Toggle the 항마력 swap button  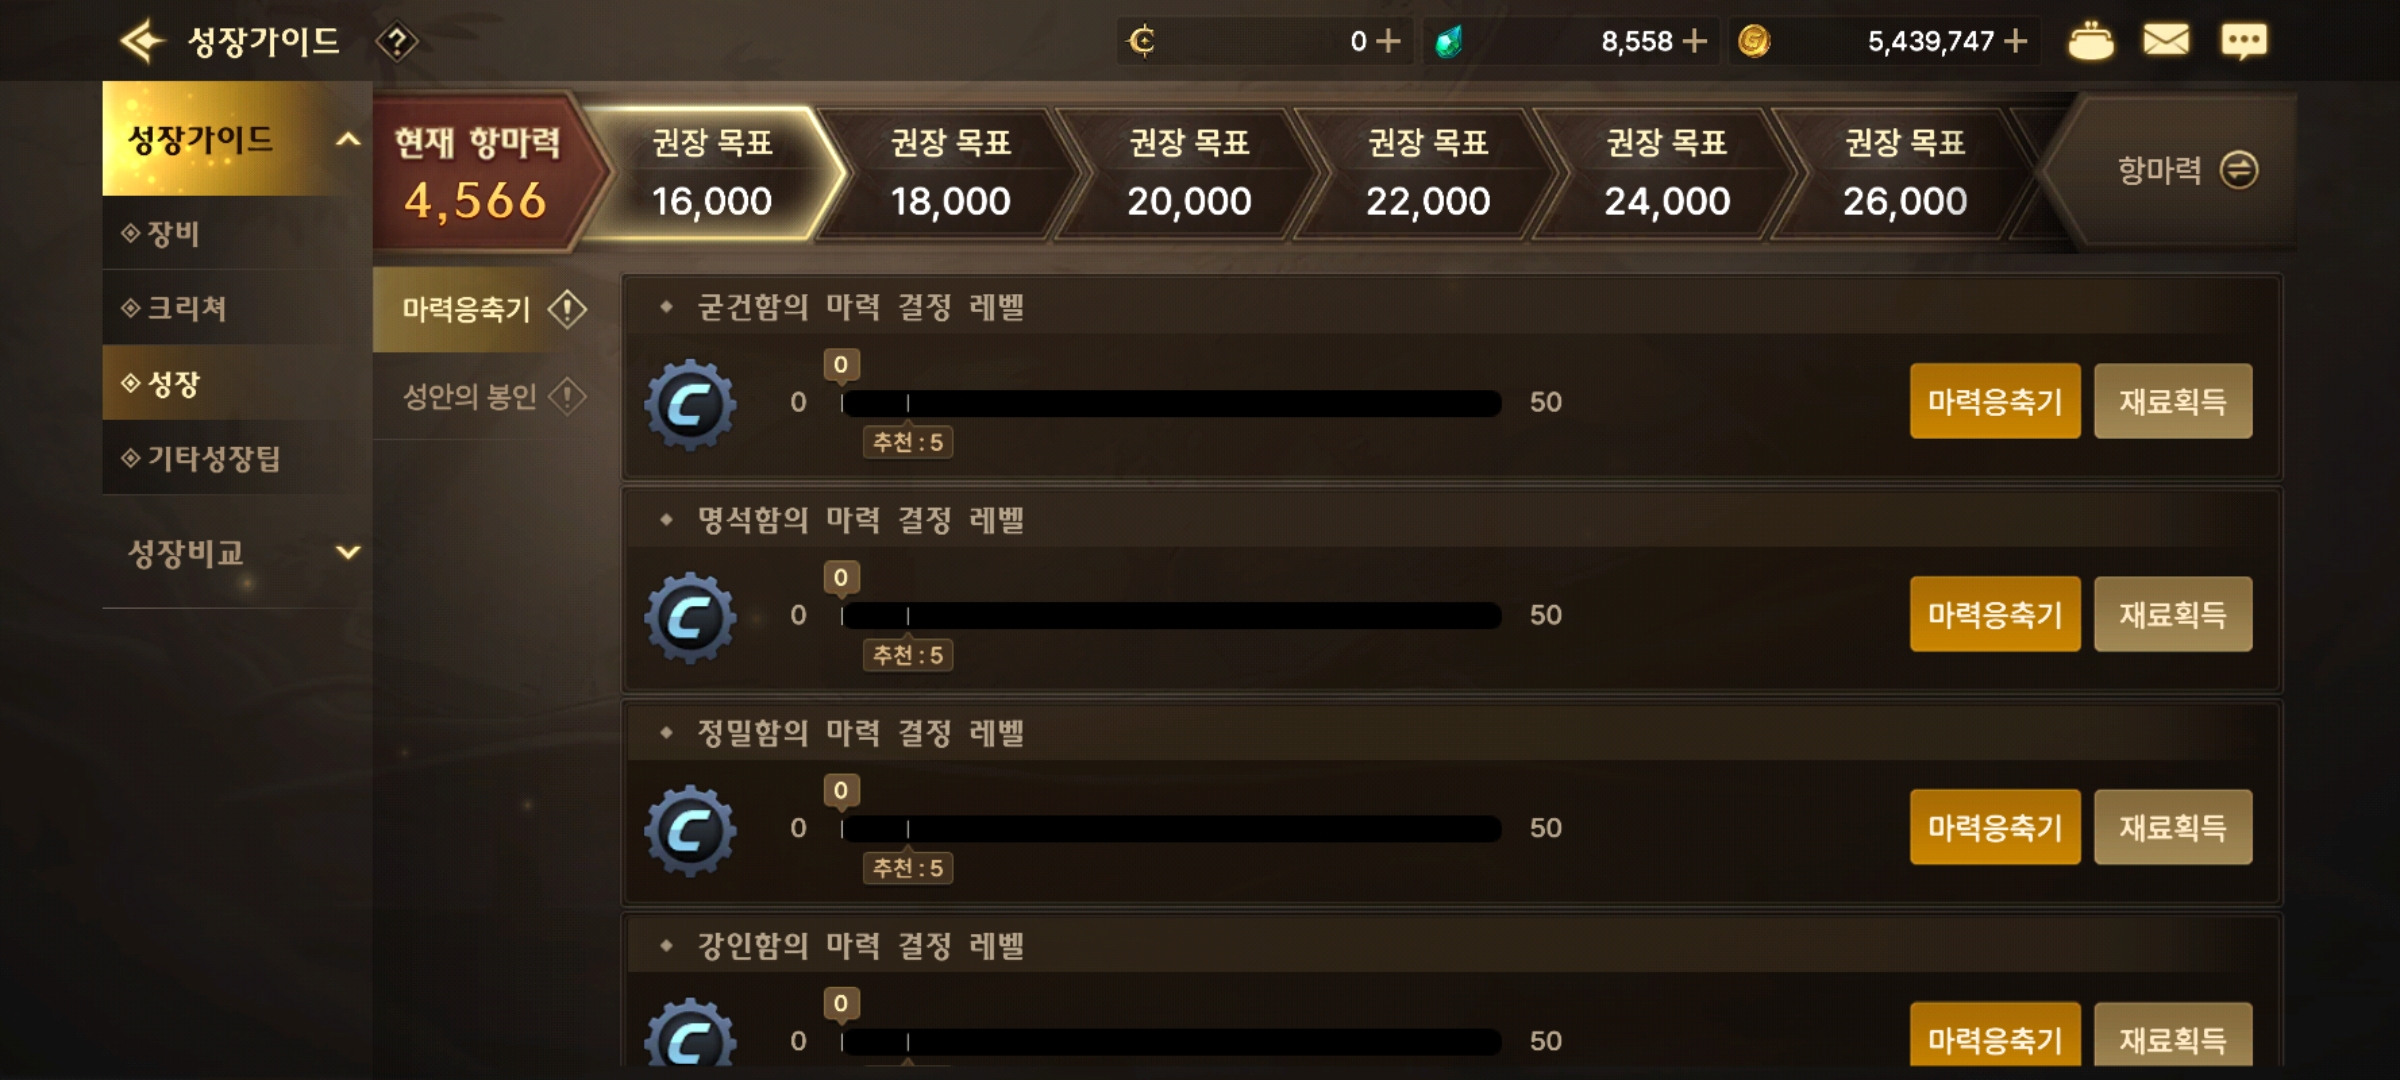tap(2238, 170)
